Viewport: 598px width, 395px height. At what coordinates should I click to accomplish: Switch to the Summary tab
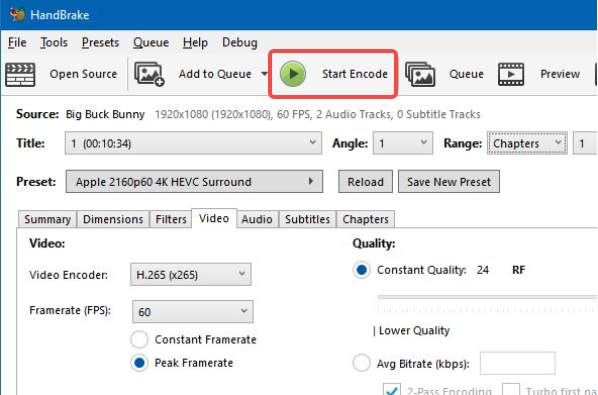point(47,219)
